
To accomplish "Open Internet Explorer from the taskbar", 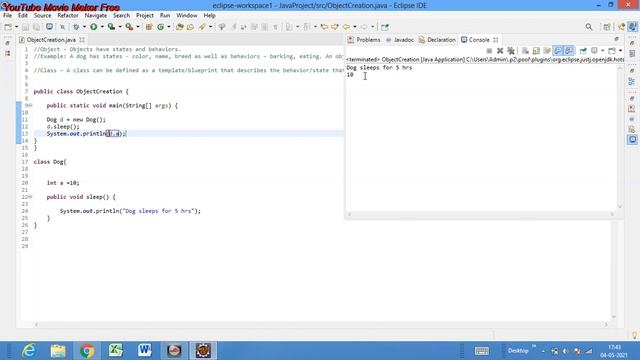I will click(29, 351).
